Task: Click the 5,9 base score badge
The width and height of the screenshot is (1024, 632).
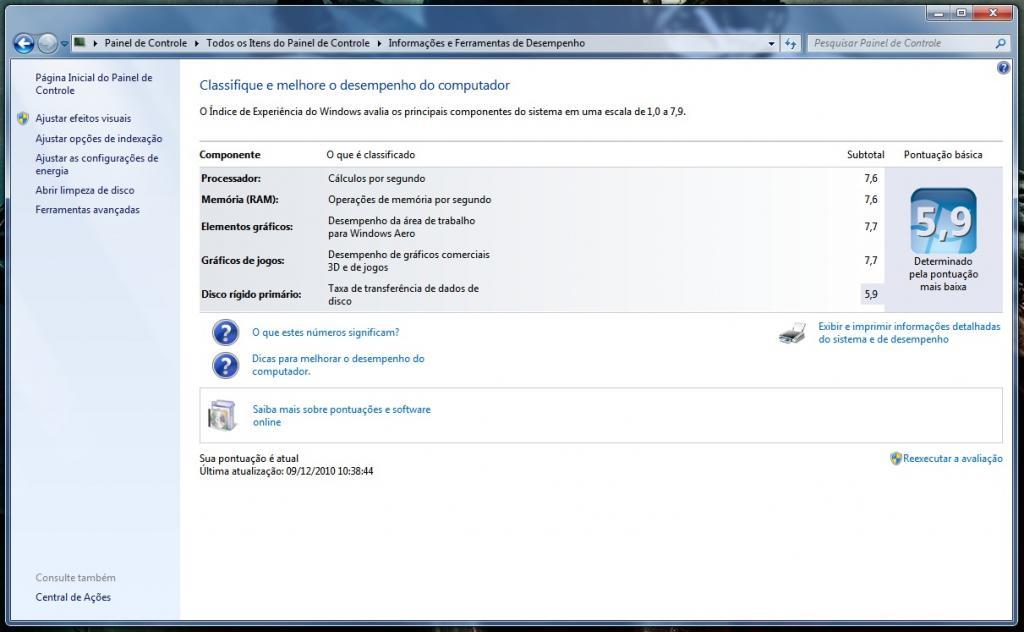Action: (943, 221)
